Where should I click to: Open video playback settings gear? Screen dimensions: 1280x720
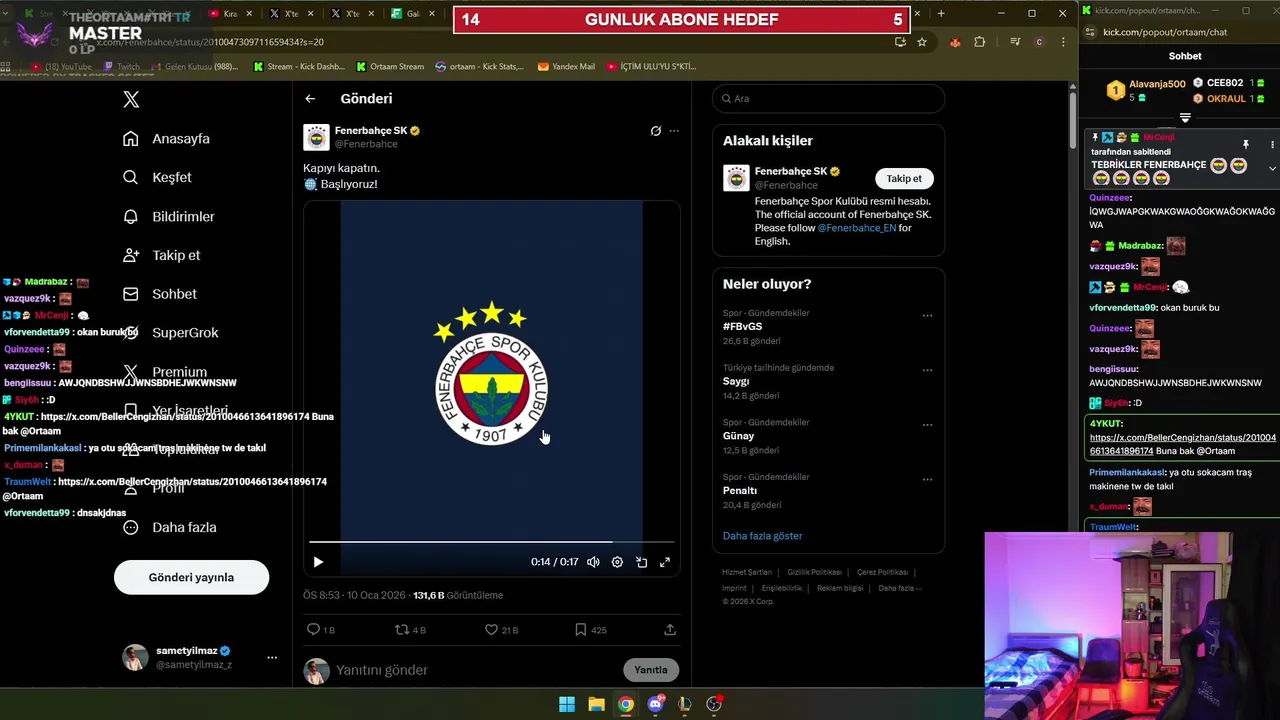coord(617,562)
